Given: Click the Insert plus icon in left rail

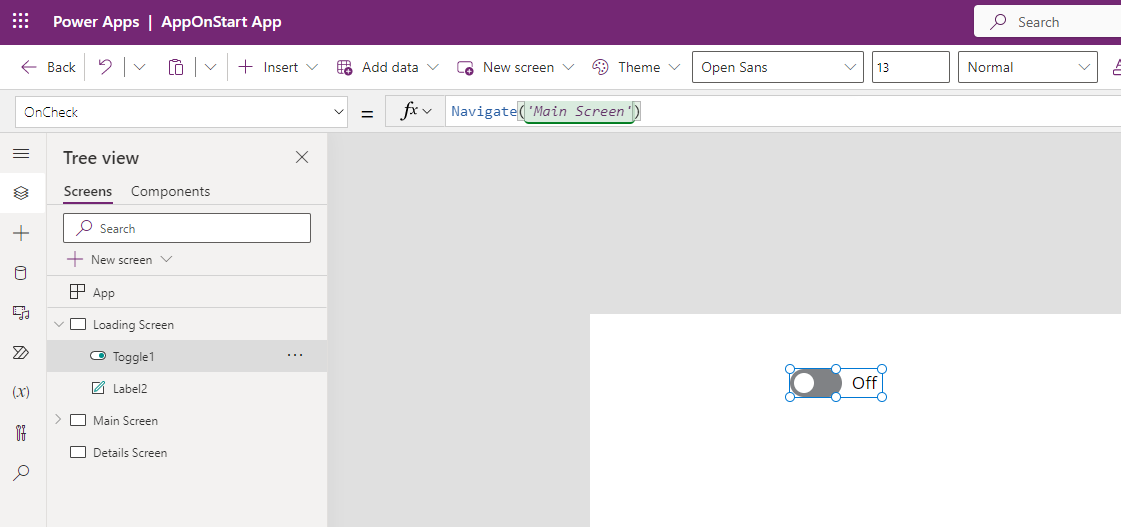Looking at the screenshot, I should click(21, 233).
